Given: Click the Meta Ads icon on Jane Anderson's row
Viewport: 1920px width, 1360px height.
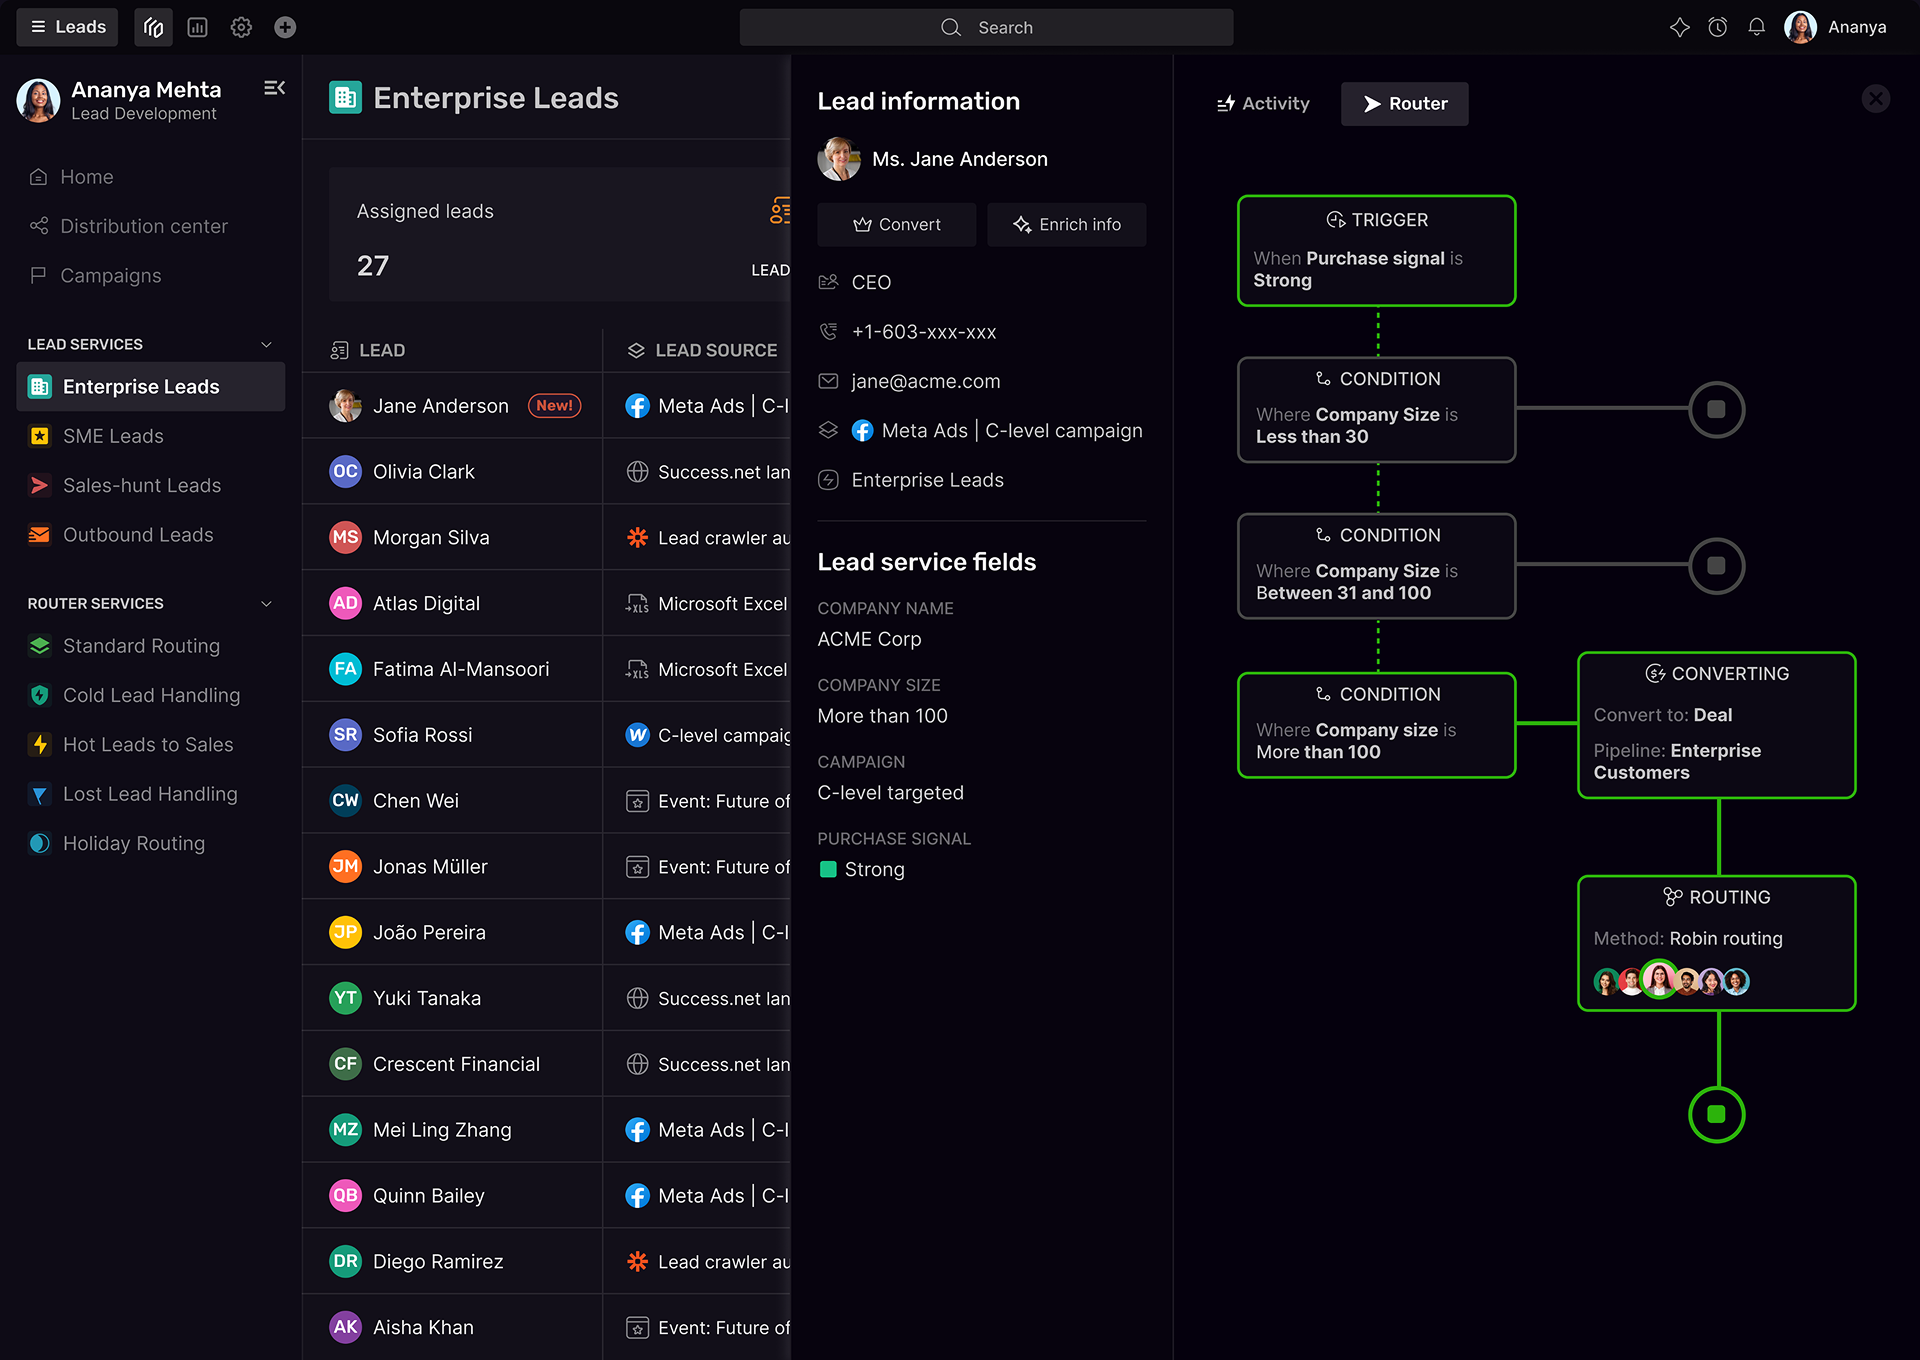Looking at the screenshot, I should (637, 405).
